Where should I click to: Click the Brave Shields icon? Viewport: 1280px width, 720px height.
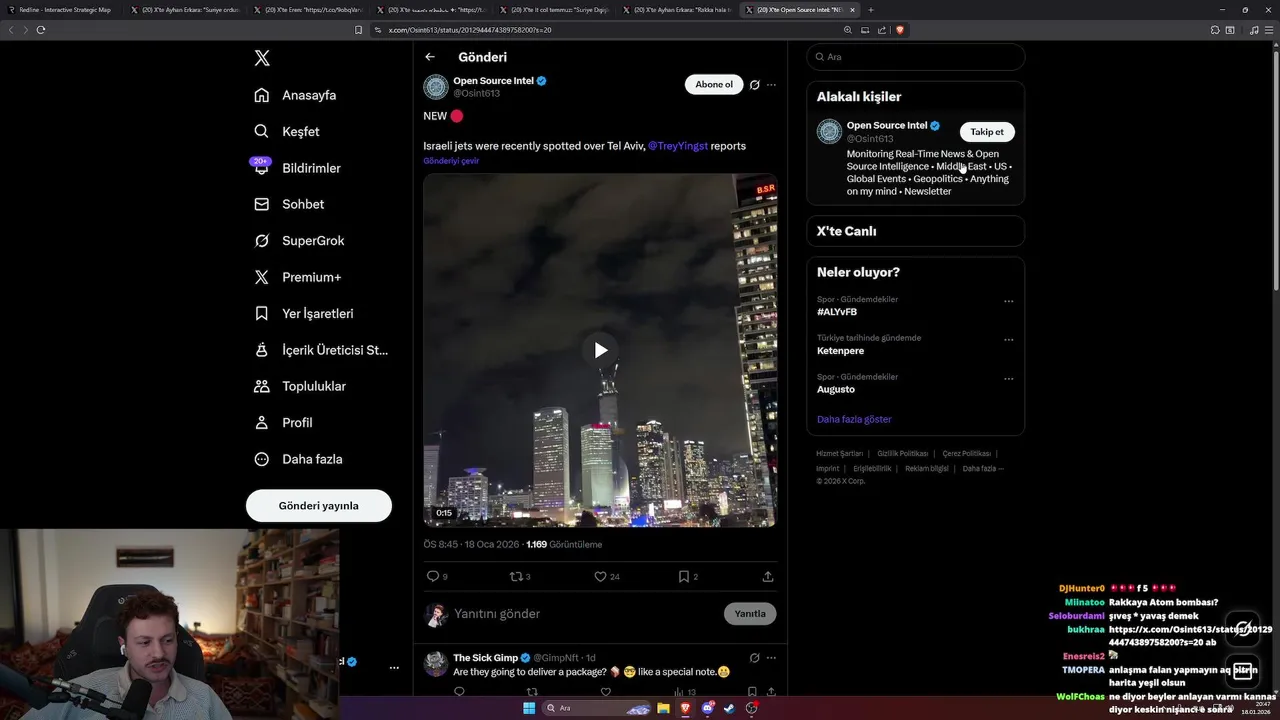point(900,30)
